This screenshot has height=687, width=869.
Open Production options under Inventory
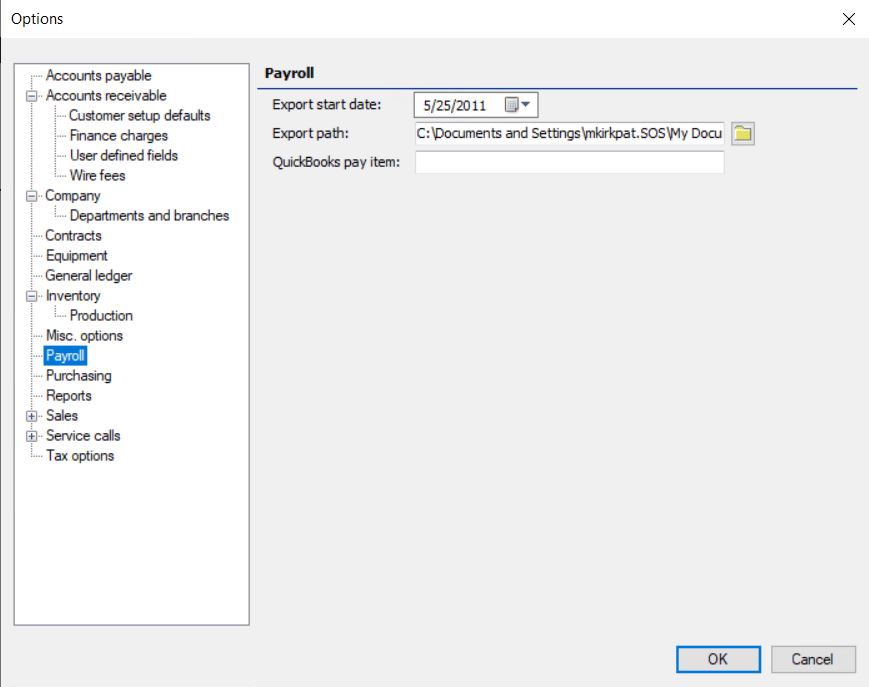101,315
